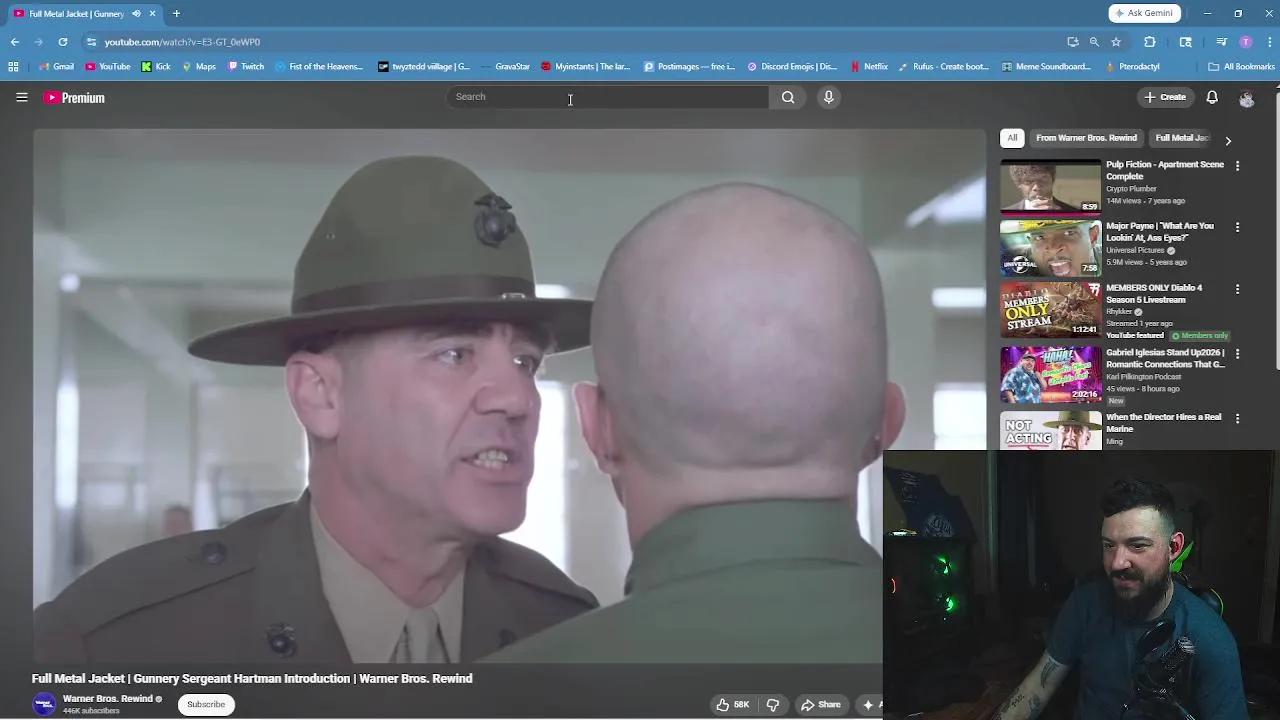
Task: Play the MEMBERS ONLY Diablo 4 thumbnail
Action: (x=1051, y=310)
